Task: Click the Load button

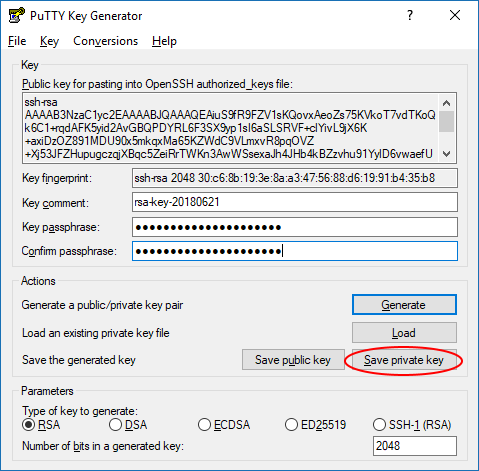Action: click(404, 332)
